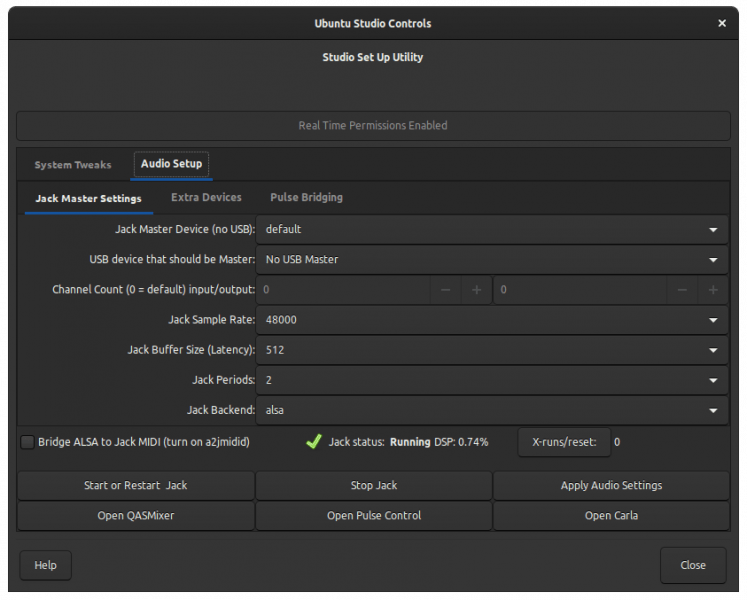Click the DSP: 0.74% value
Screen dimensions: 747x600
461,442
